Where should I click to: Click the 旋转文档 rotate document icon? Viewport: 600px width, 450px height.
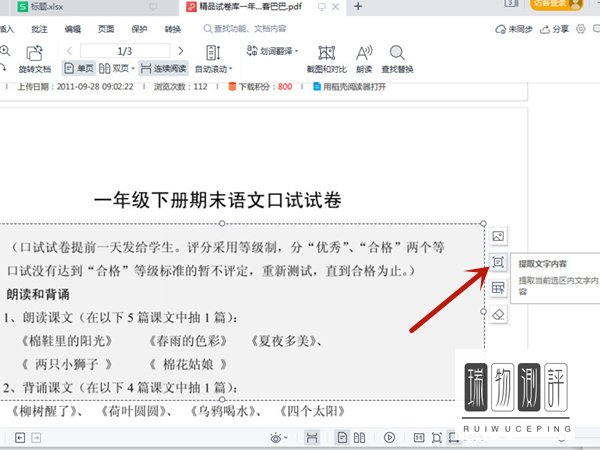(x=34, y=53)
